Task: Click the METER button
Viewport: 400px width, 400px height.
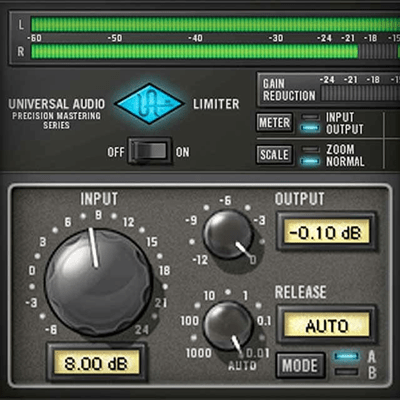Action: [274, 123]
